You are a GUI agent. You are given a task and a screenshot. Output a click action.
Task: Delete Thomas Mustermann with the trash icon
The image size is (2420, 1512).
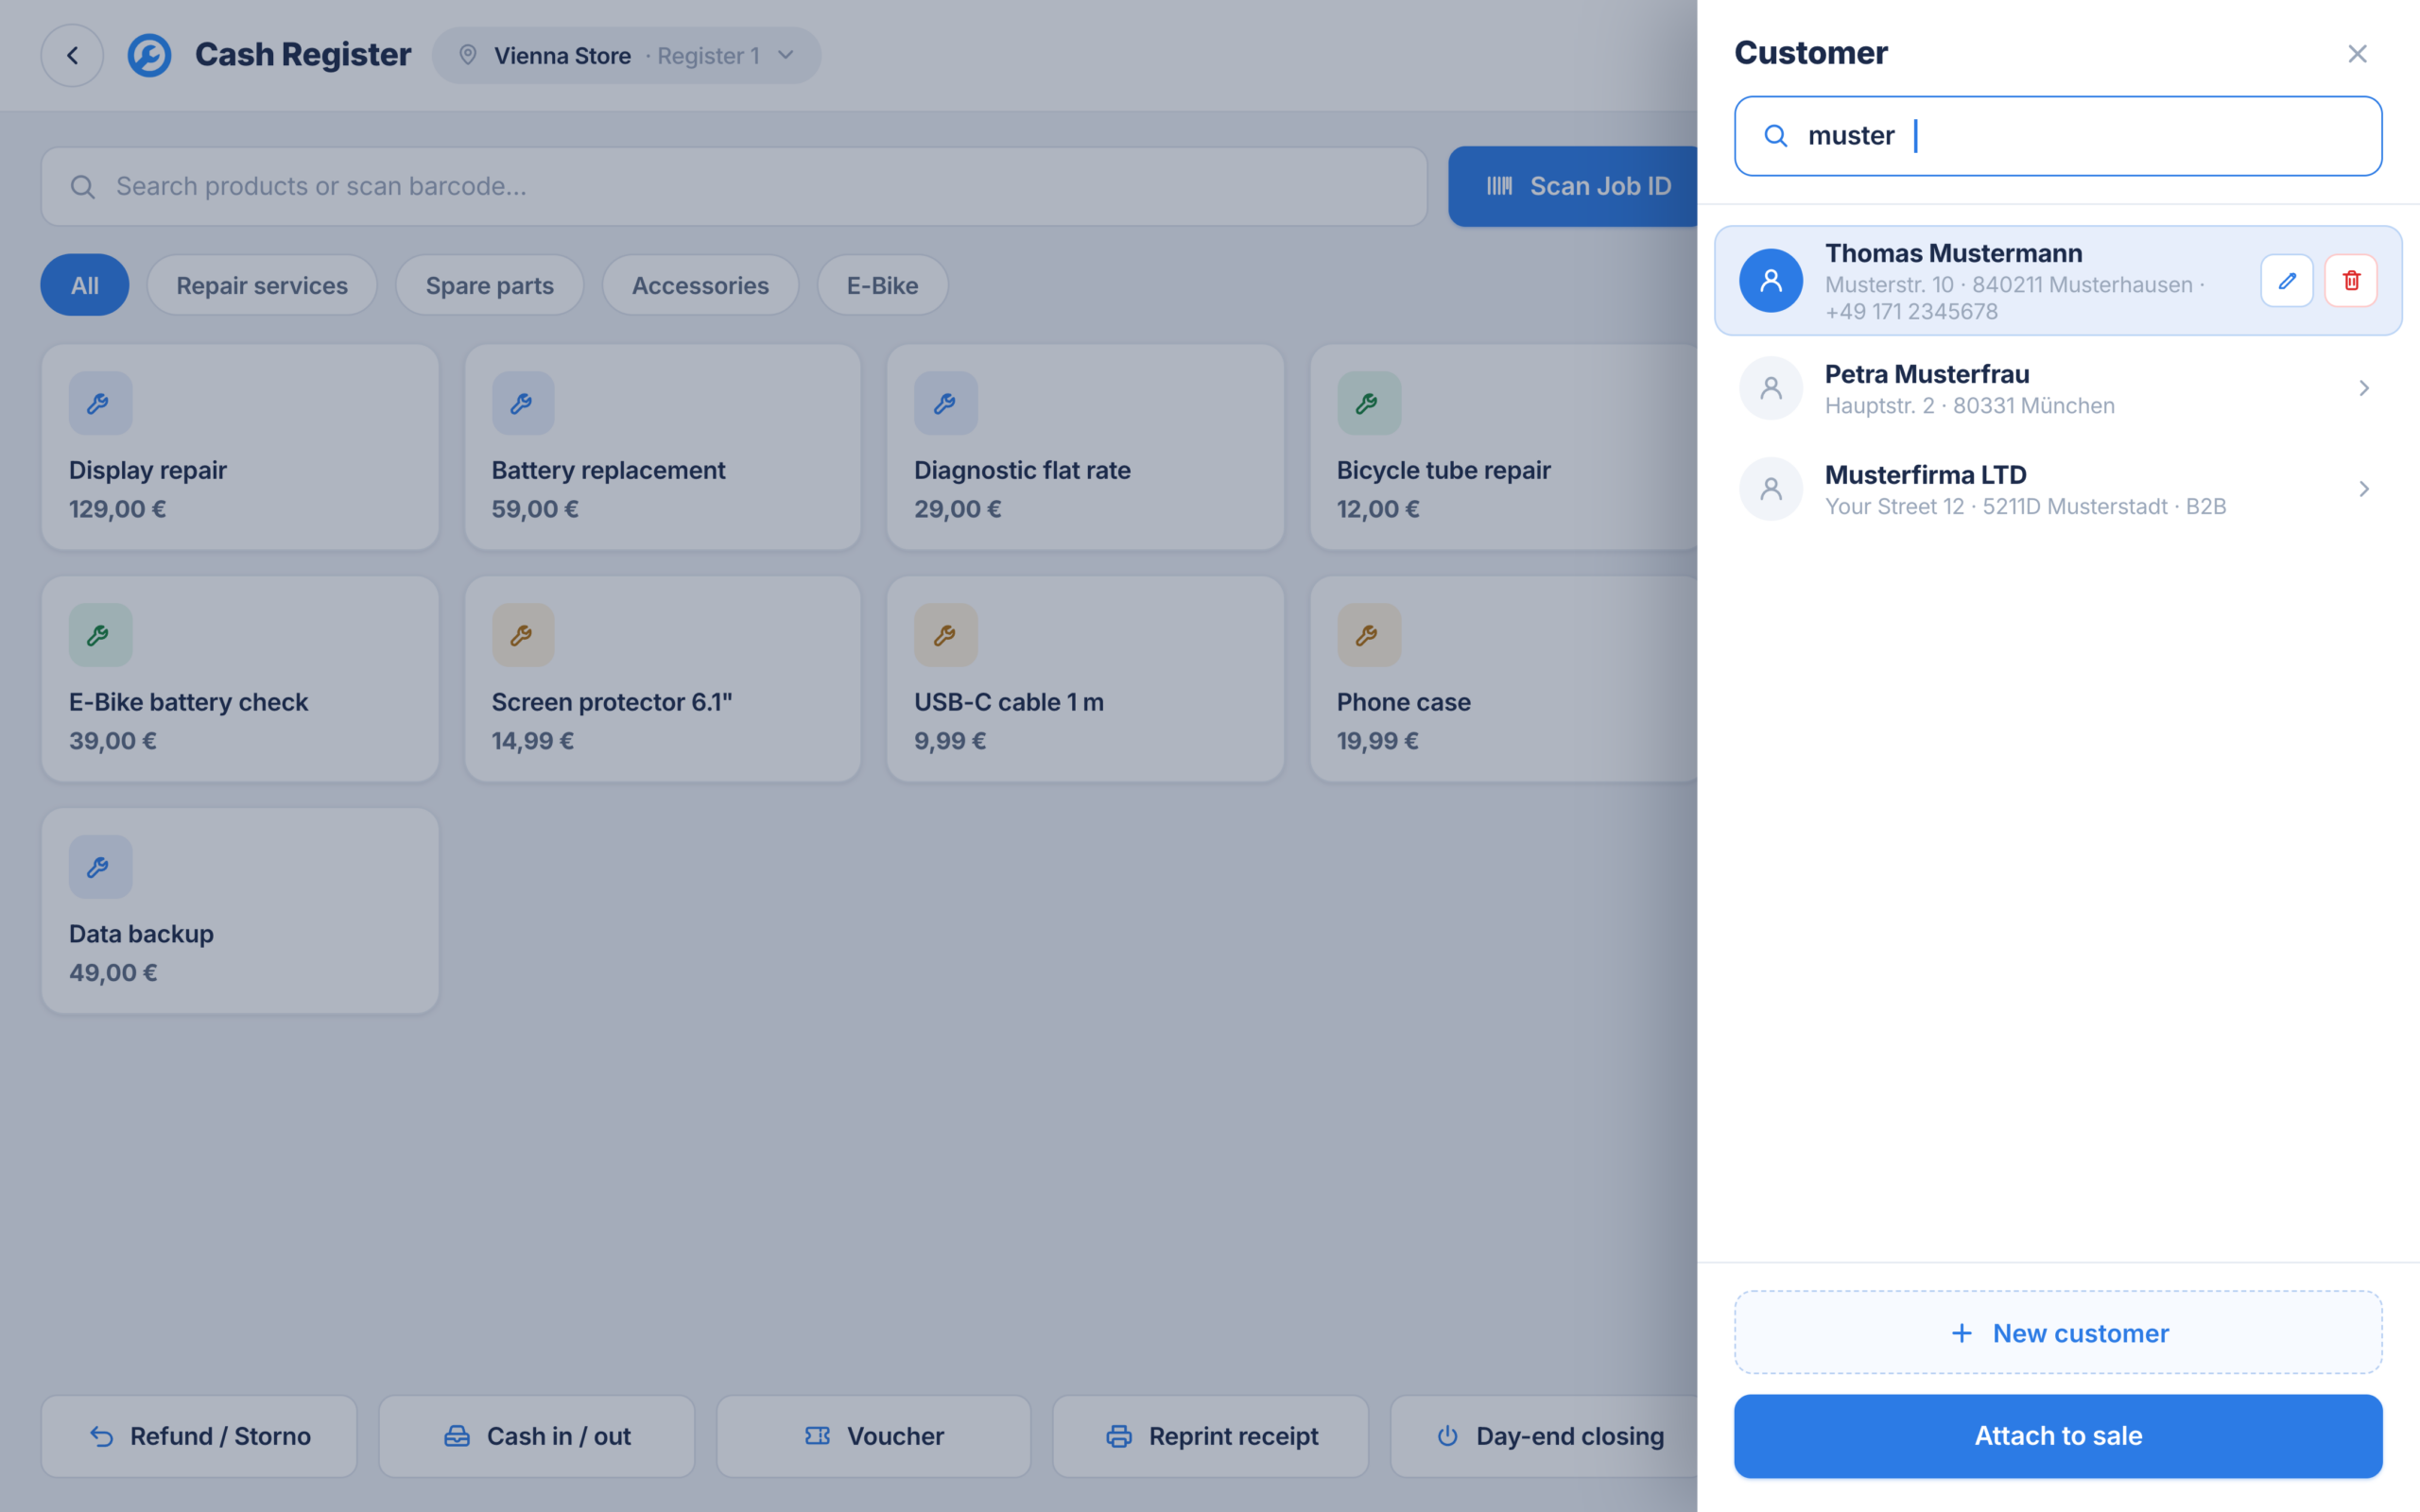point(2351,281)
